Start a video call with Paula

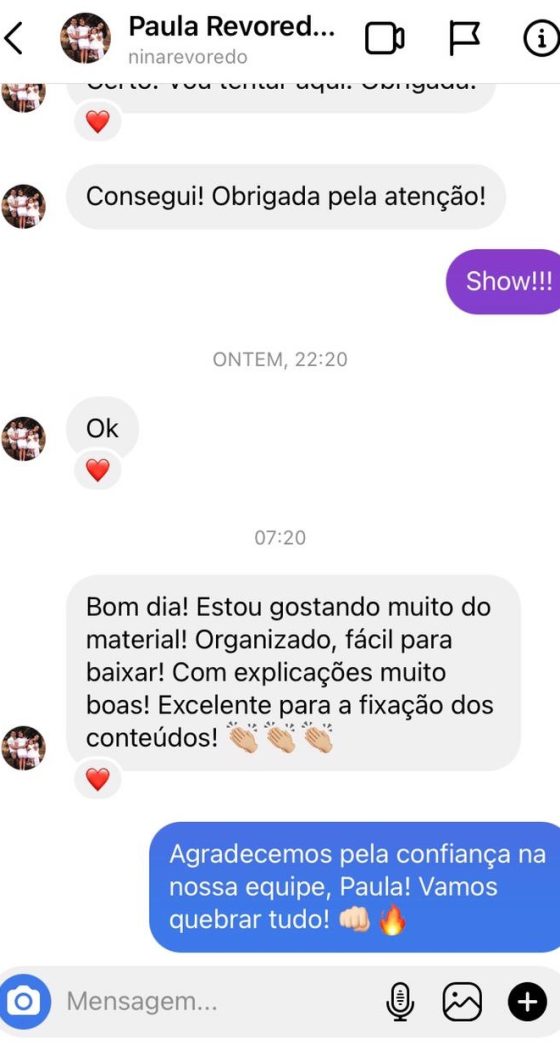[384, 39]
